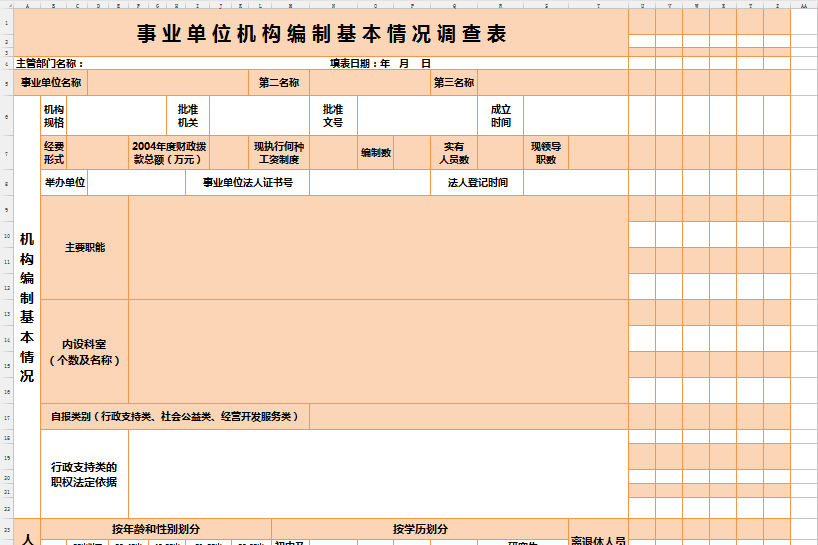Click the empty cell beside 机构规格
The image size is (818, 545).
coord(116,116)
